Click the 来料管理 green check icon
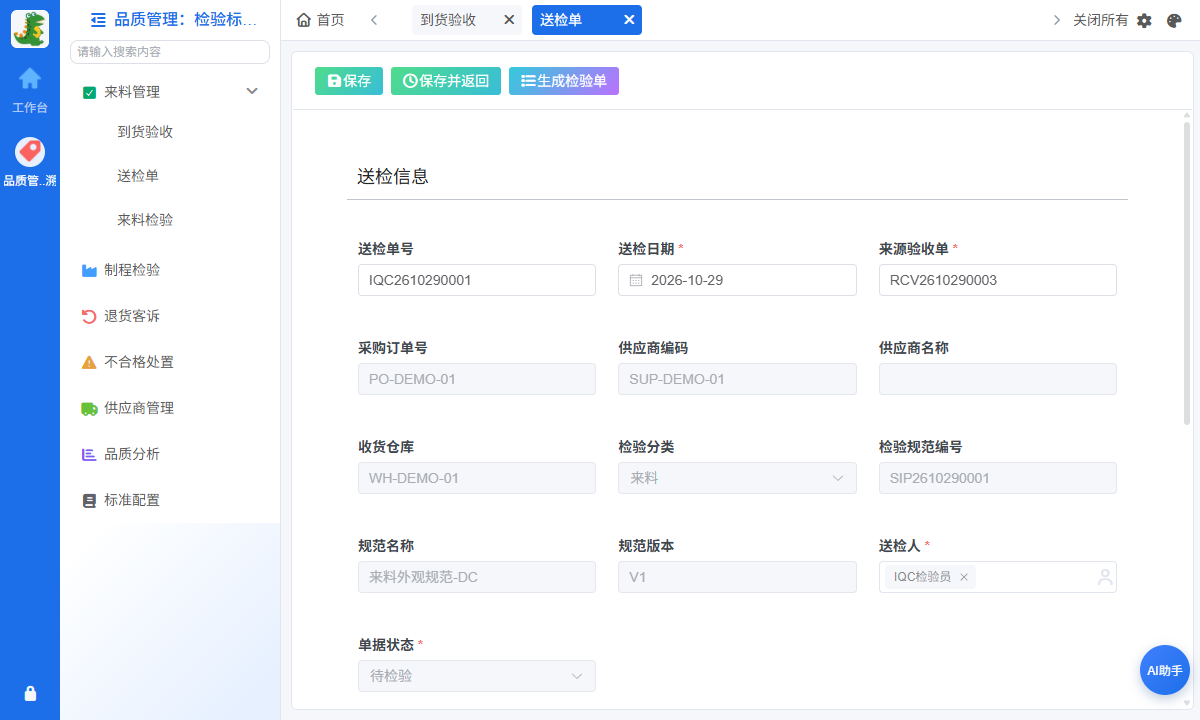Viewport: 1200px width, 720px height. [x=89, y=92]
